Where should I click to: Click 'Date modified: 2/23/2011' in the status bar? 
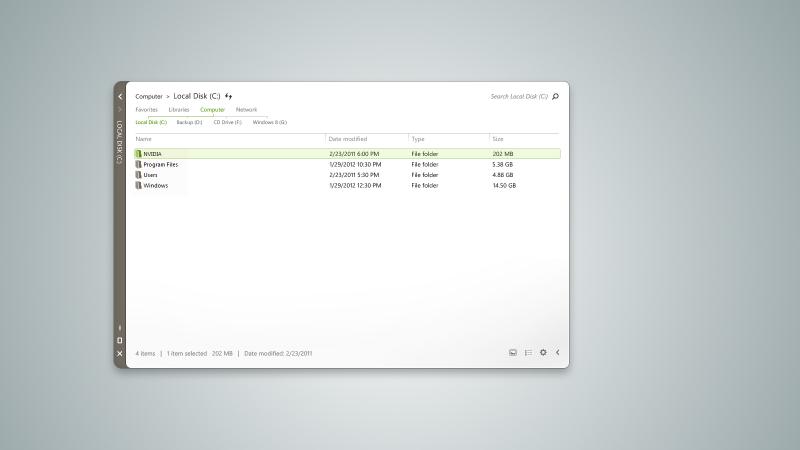(x=278, y=353)
